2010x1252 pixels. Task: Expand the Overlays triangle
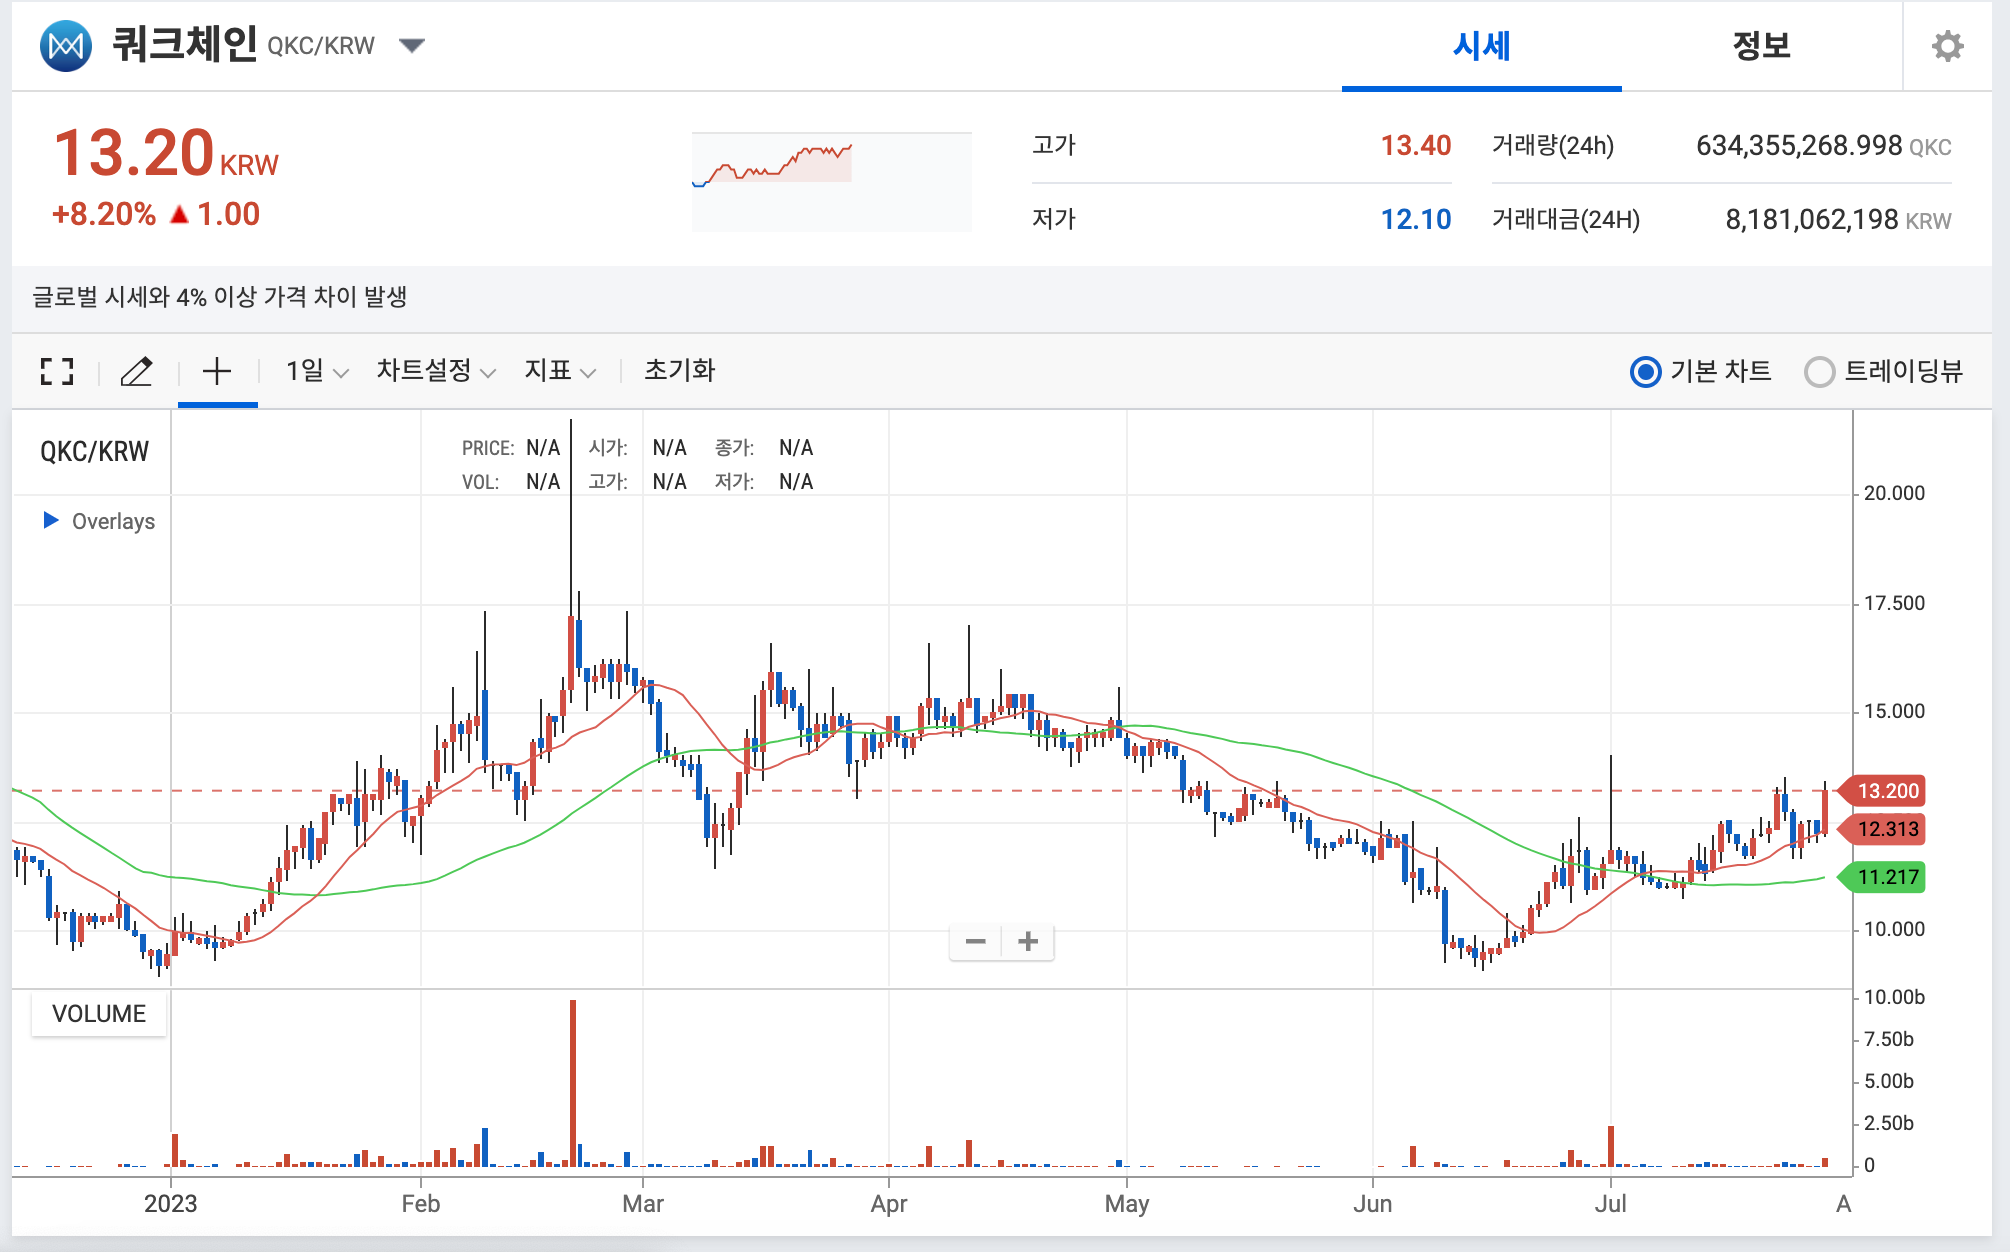(x=51, y=520)
